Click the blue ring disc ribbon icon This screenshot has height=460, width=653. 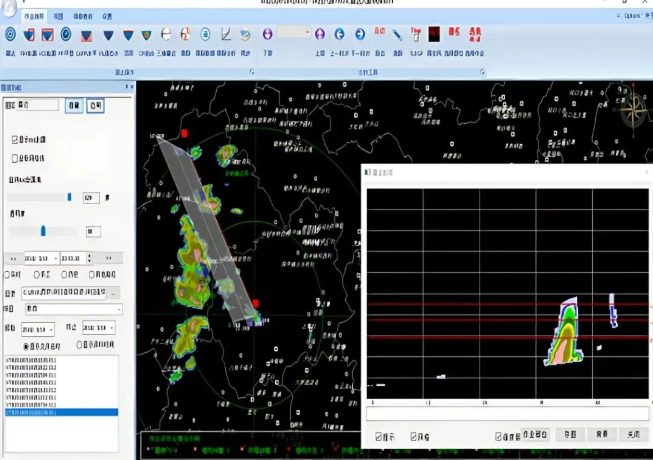pos(66,34)
